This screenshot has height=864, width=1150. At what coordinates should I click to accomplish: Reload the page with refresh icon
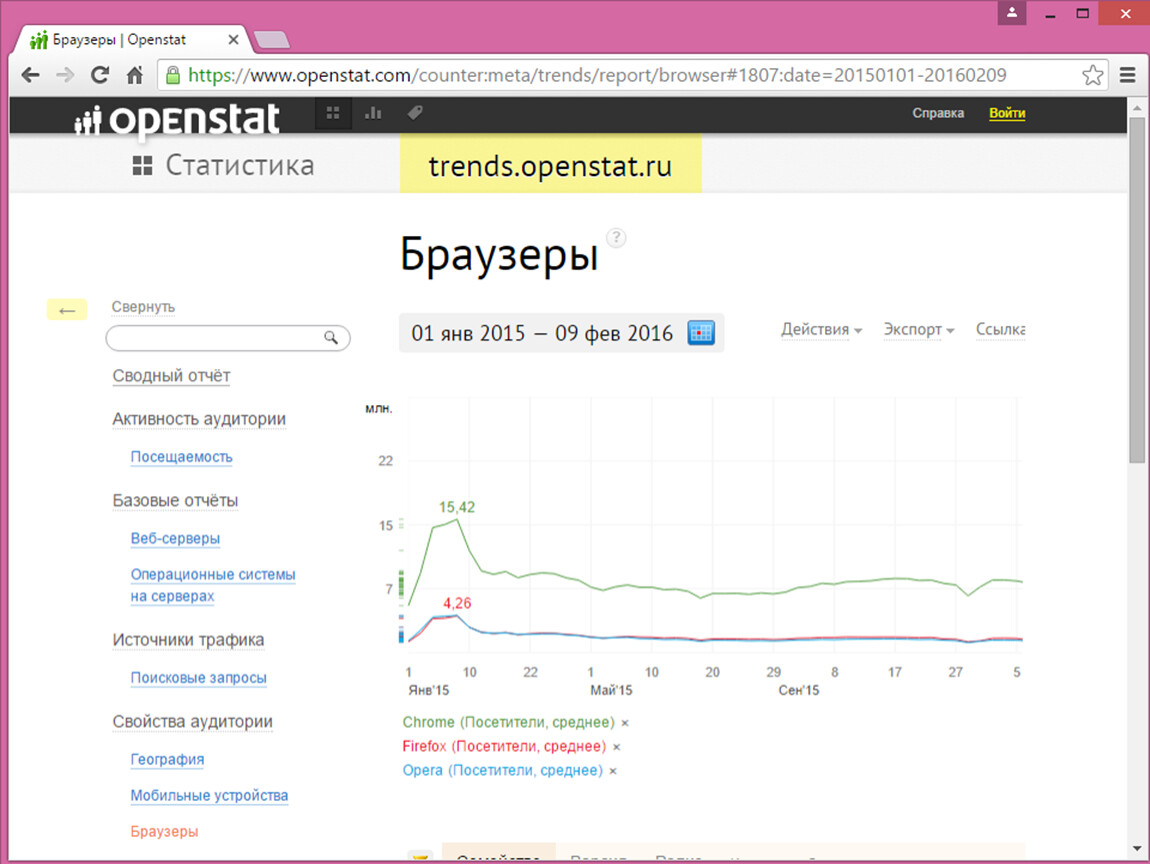pyautogui.click(x=100, y=75)
